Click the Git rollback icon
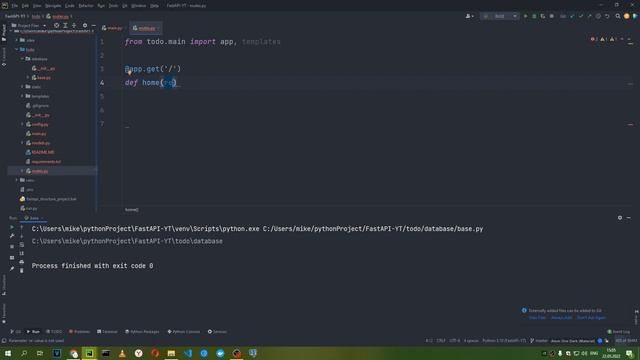640x360 pixels. [x=607, y=16]
